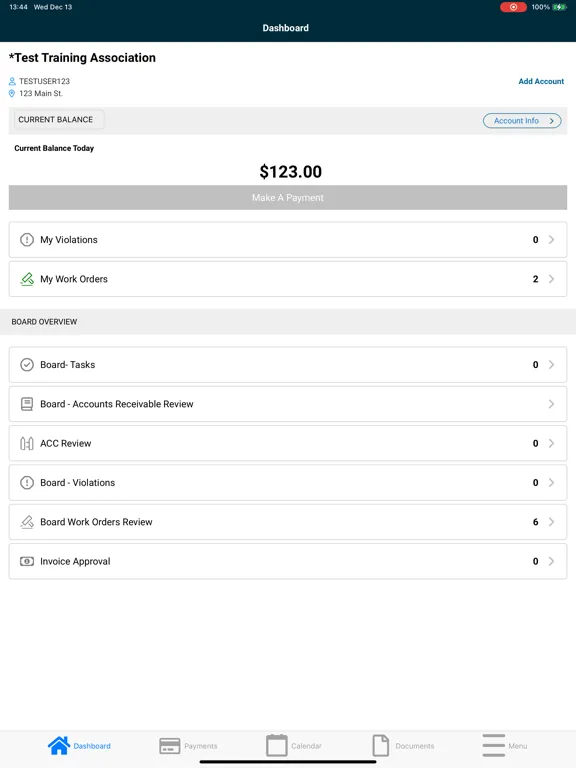
Task: Open the Calendar icon in bottom bar
Action: (277, 745)
